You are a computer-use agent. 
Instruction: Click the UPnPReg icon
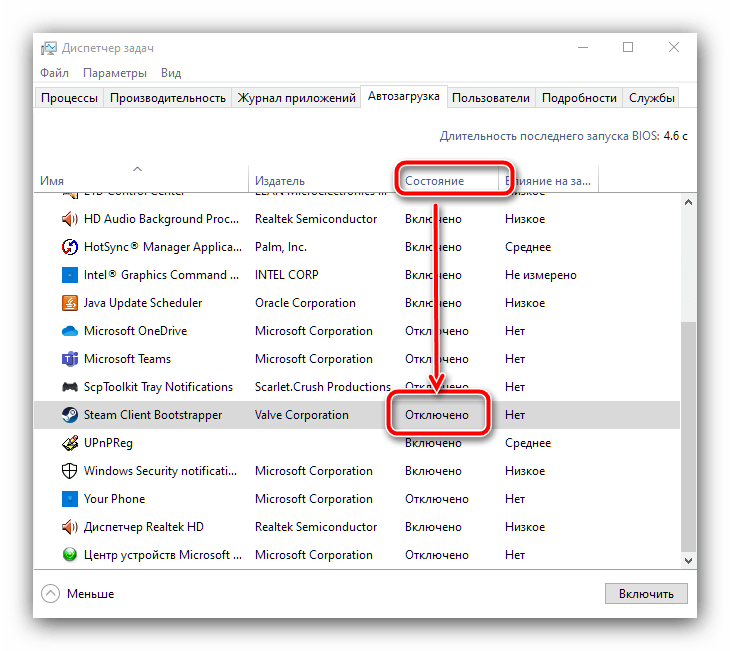click(70, 443)
